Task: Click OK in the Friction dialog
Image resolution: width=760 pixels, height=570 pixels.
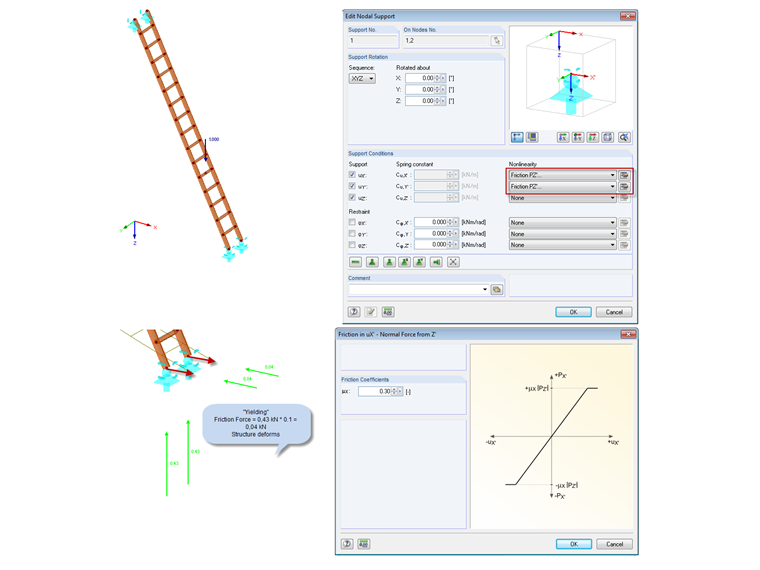Action: (x=574, y=544)
